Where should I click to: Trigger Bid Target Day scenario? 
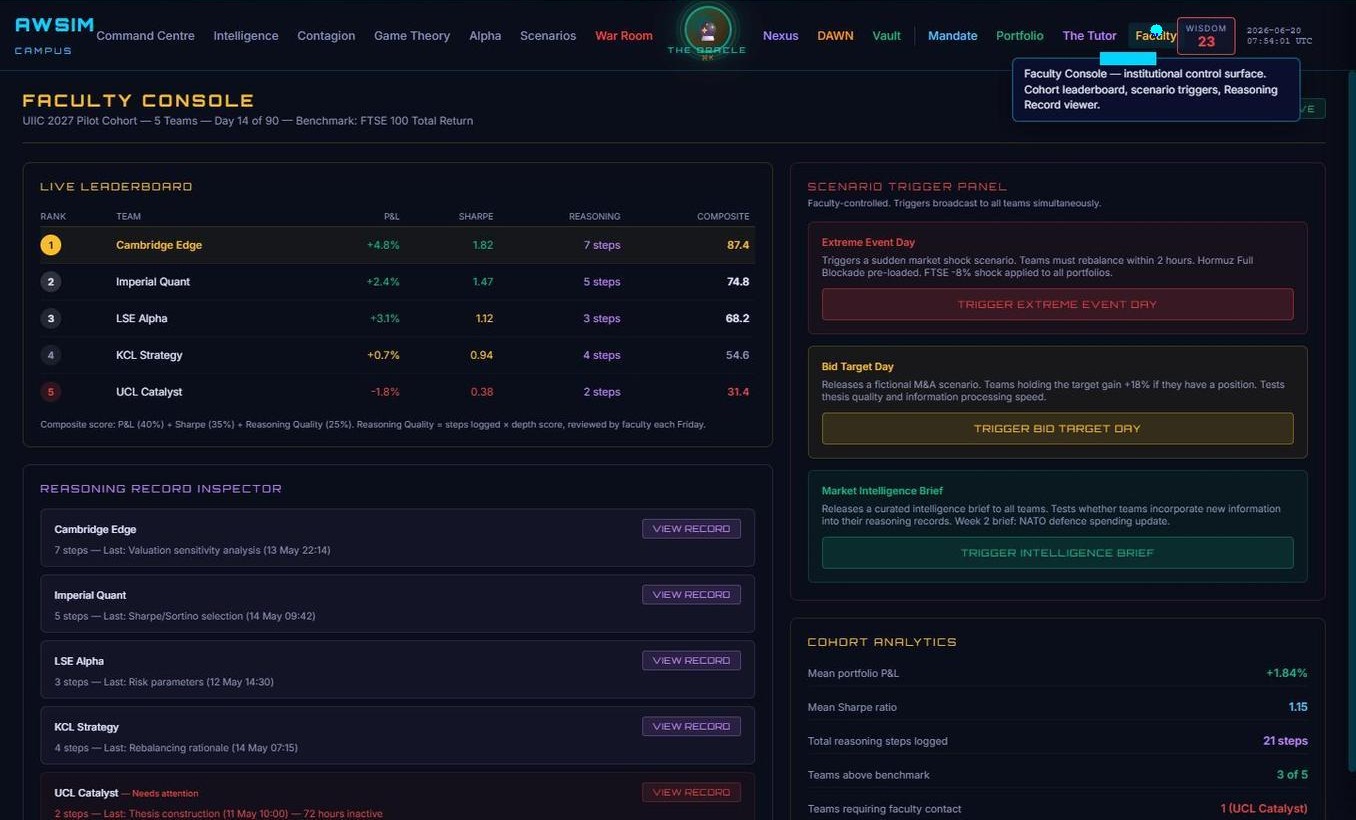(1057, 428)
